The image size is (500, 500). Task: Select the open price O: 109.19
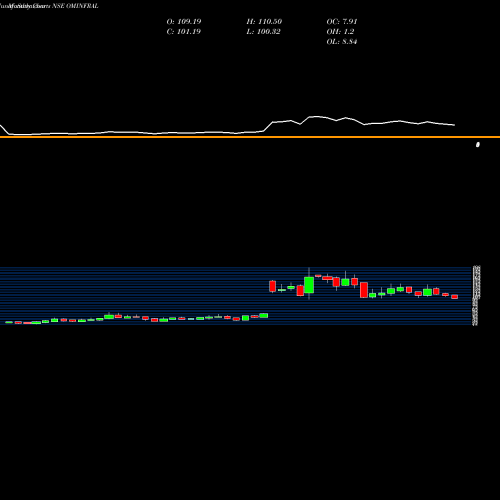click(x=184, y=22)
